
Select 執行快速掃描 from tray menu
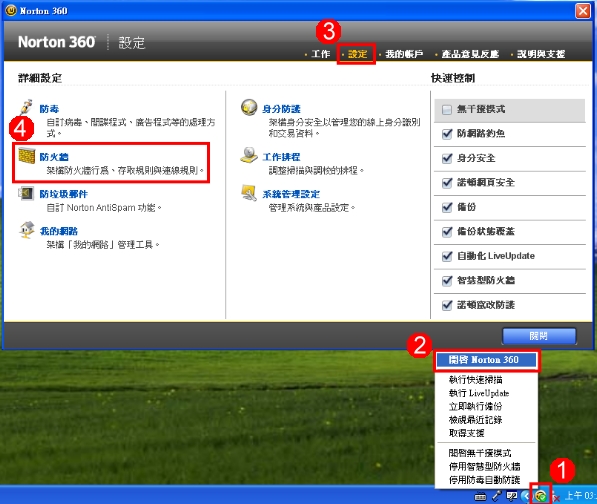click(476, 380)
